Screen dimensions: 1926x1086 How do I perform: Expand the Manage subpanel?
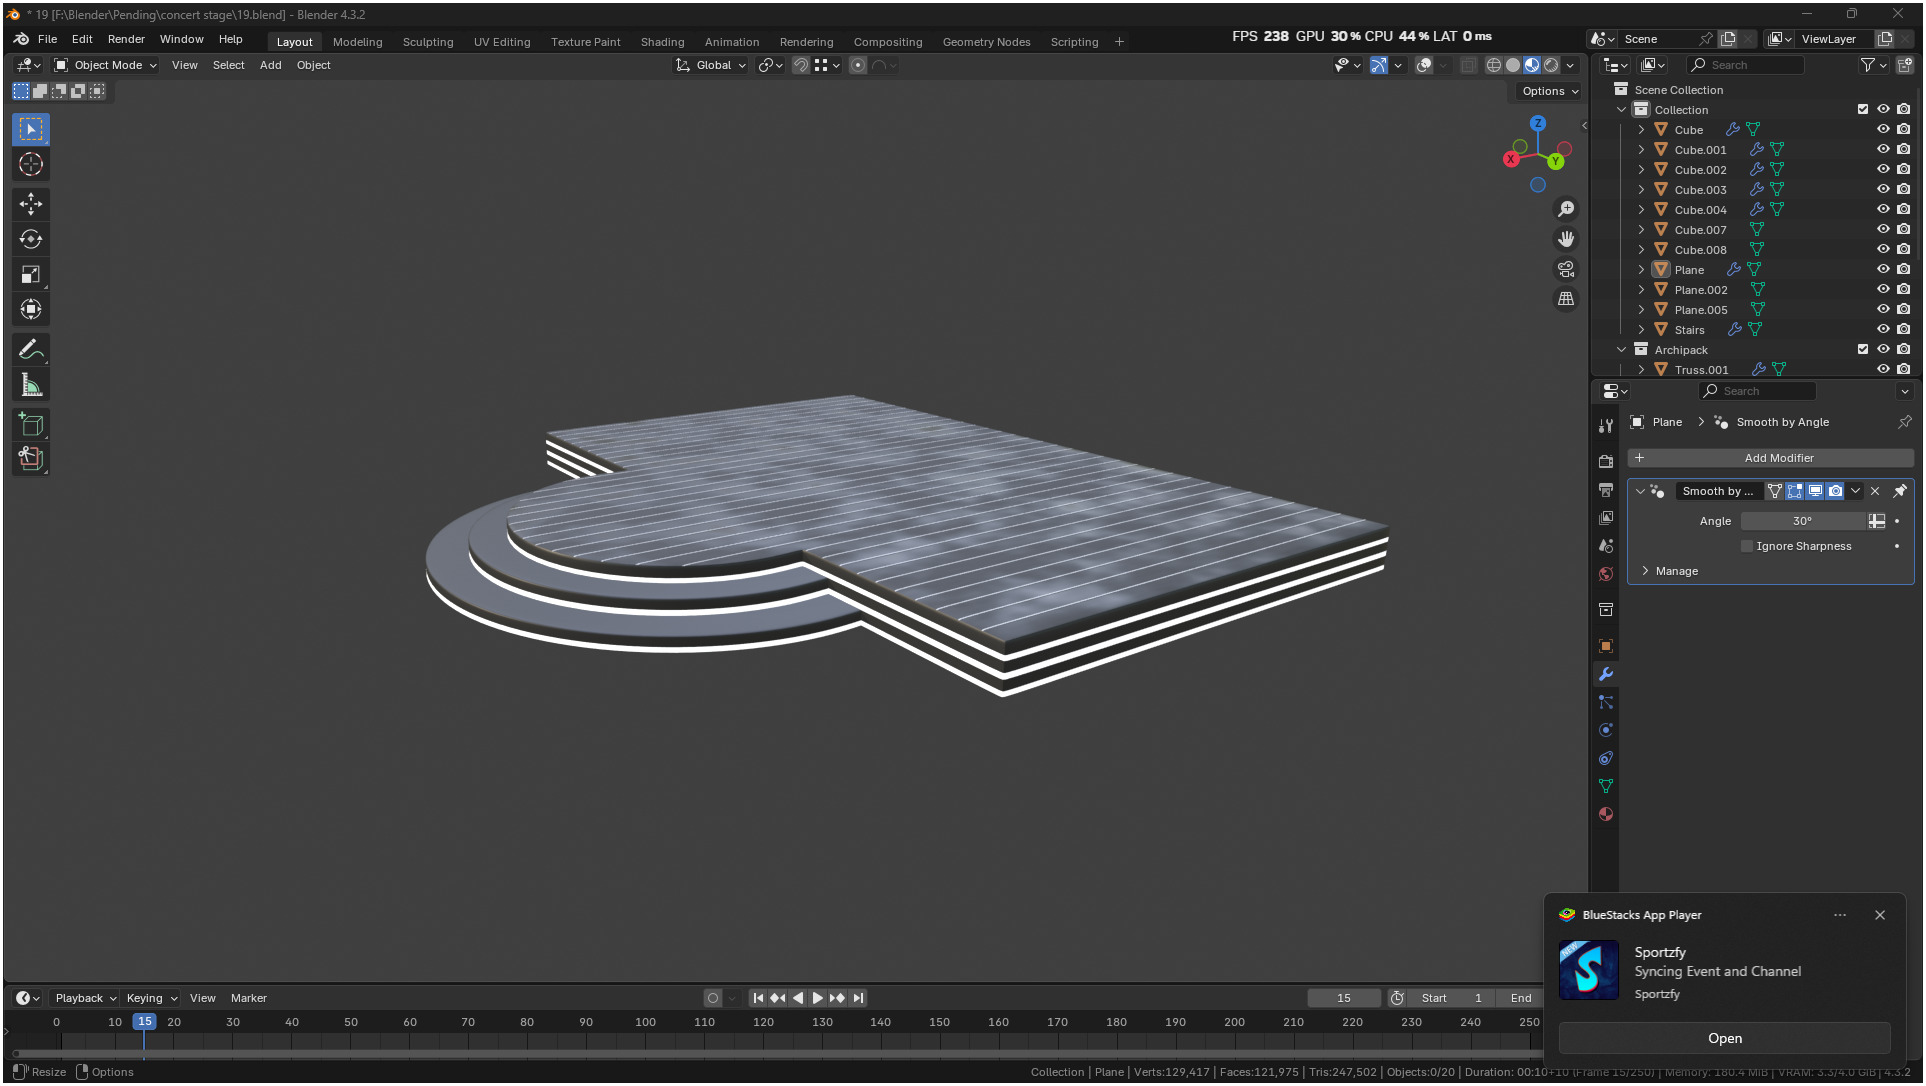tap(1645, 571)
